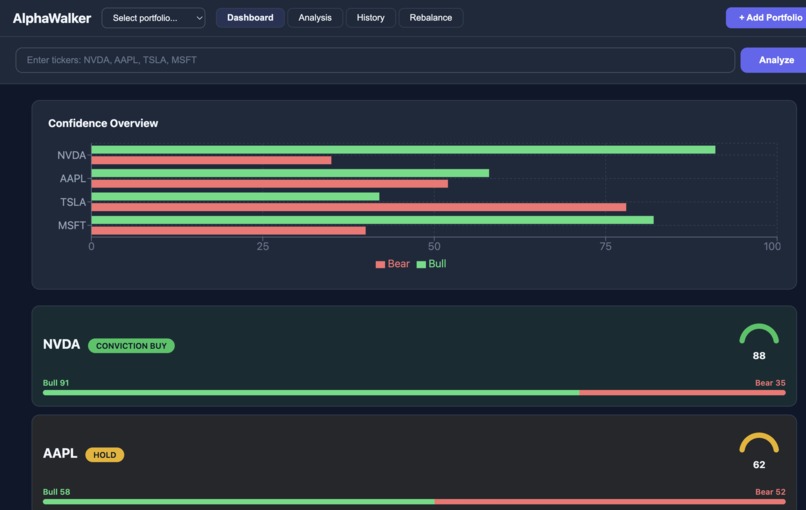806x510 pixels.
Task: Click the NVDA axis label in chart
Action: tap(71, 155)
